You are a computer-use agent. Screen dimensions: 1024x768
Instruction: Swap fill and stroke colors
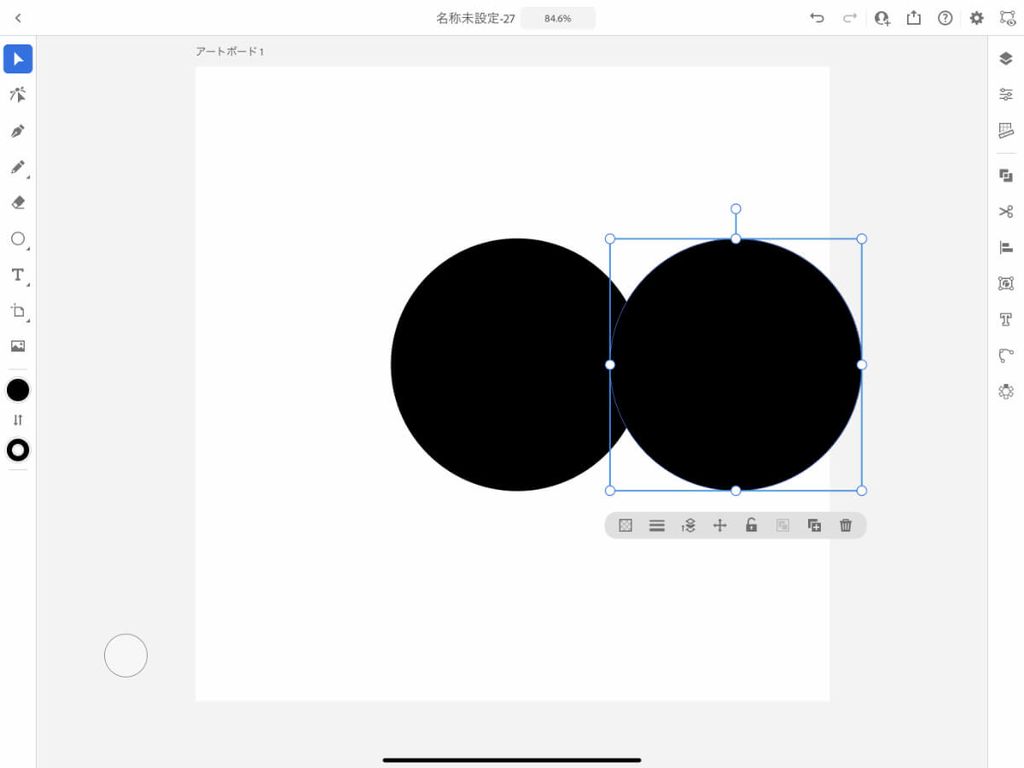[18, 420]
